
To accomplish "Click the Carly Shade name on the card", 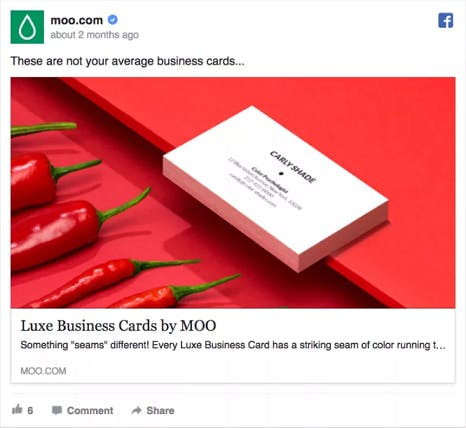I will (293, 167).
